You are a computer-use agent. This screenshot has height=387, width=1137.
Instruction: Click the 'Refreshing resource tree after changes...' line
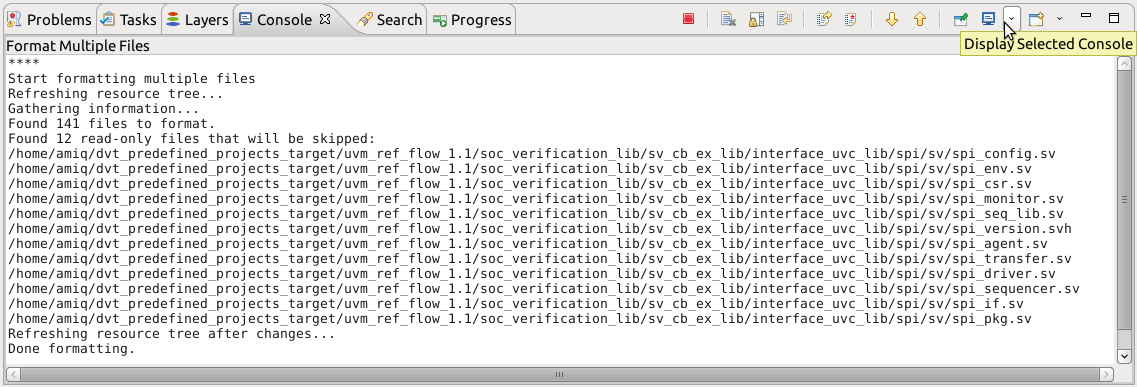pos(171,334)
